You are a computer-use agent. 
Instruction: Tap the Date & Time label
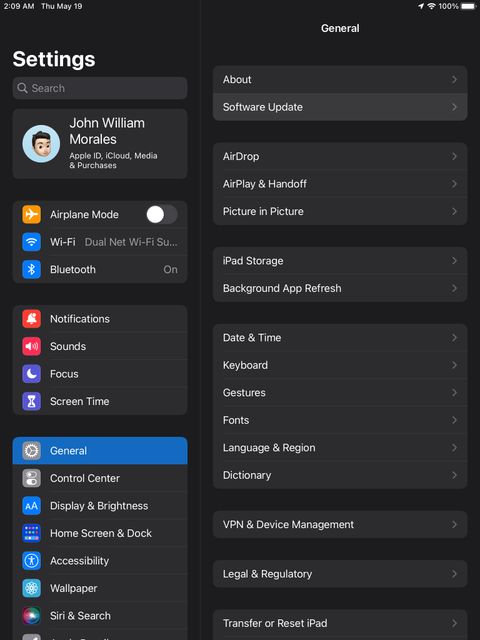[252, 338]
